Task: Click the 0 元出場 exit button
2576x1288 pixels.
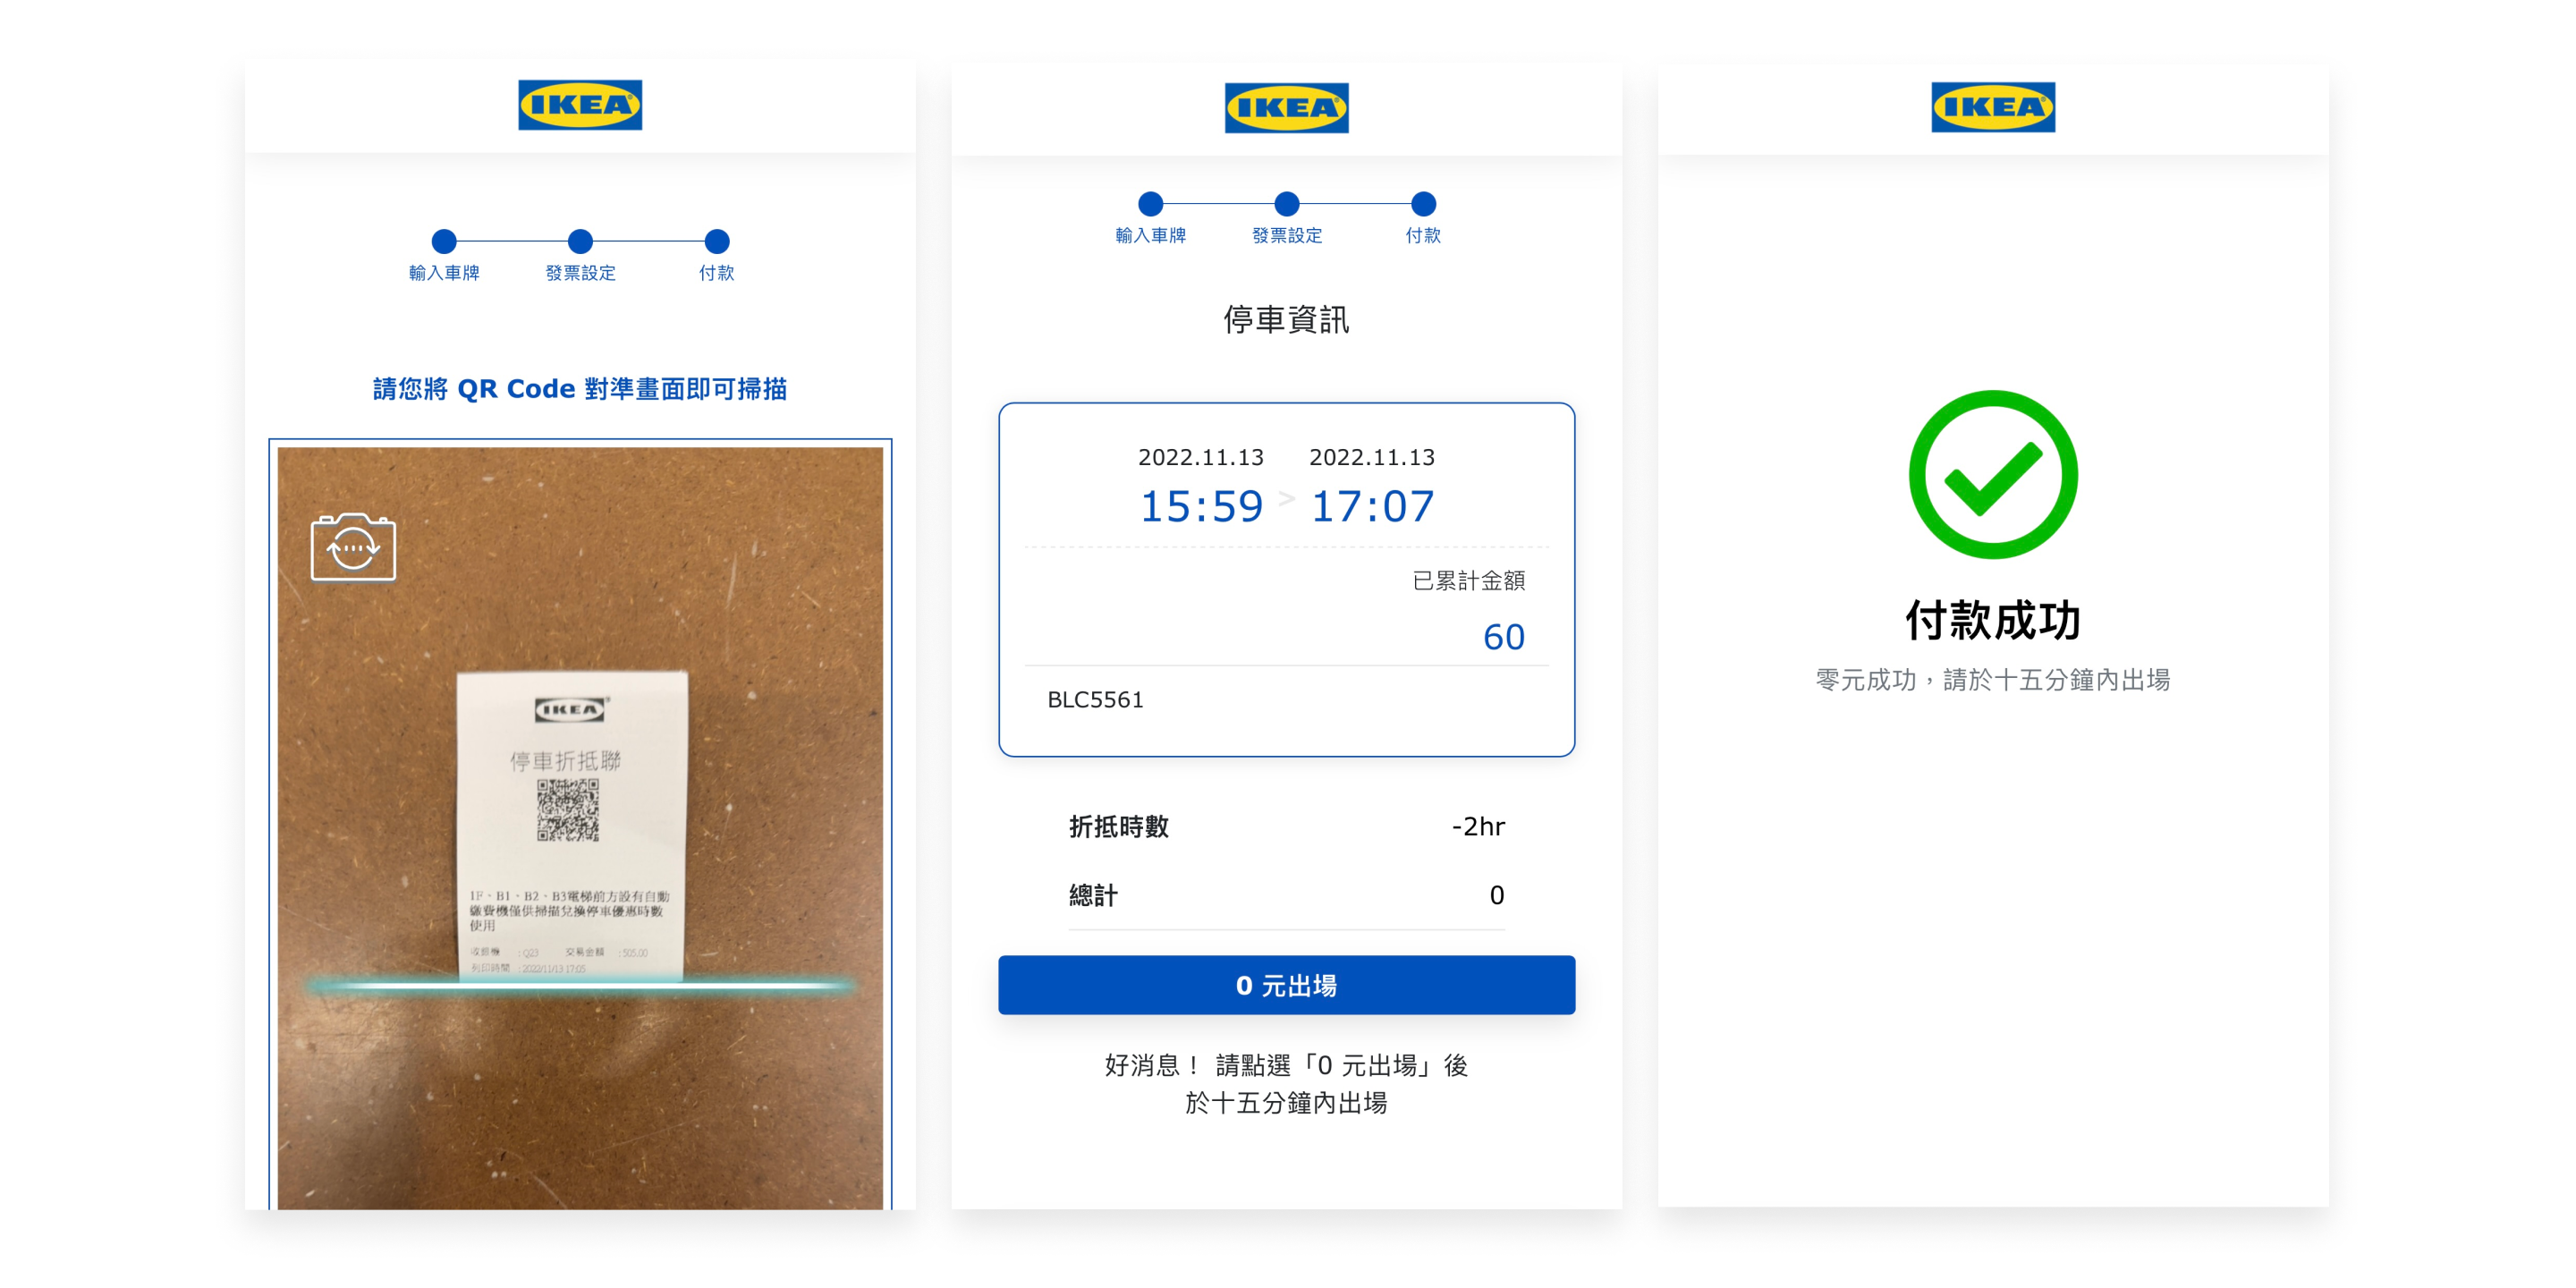Action: pos(1286,985)
